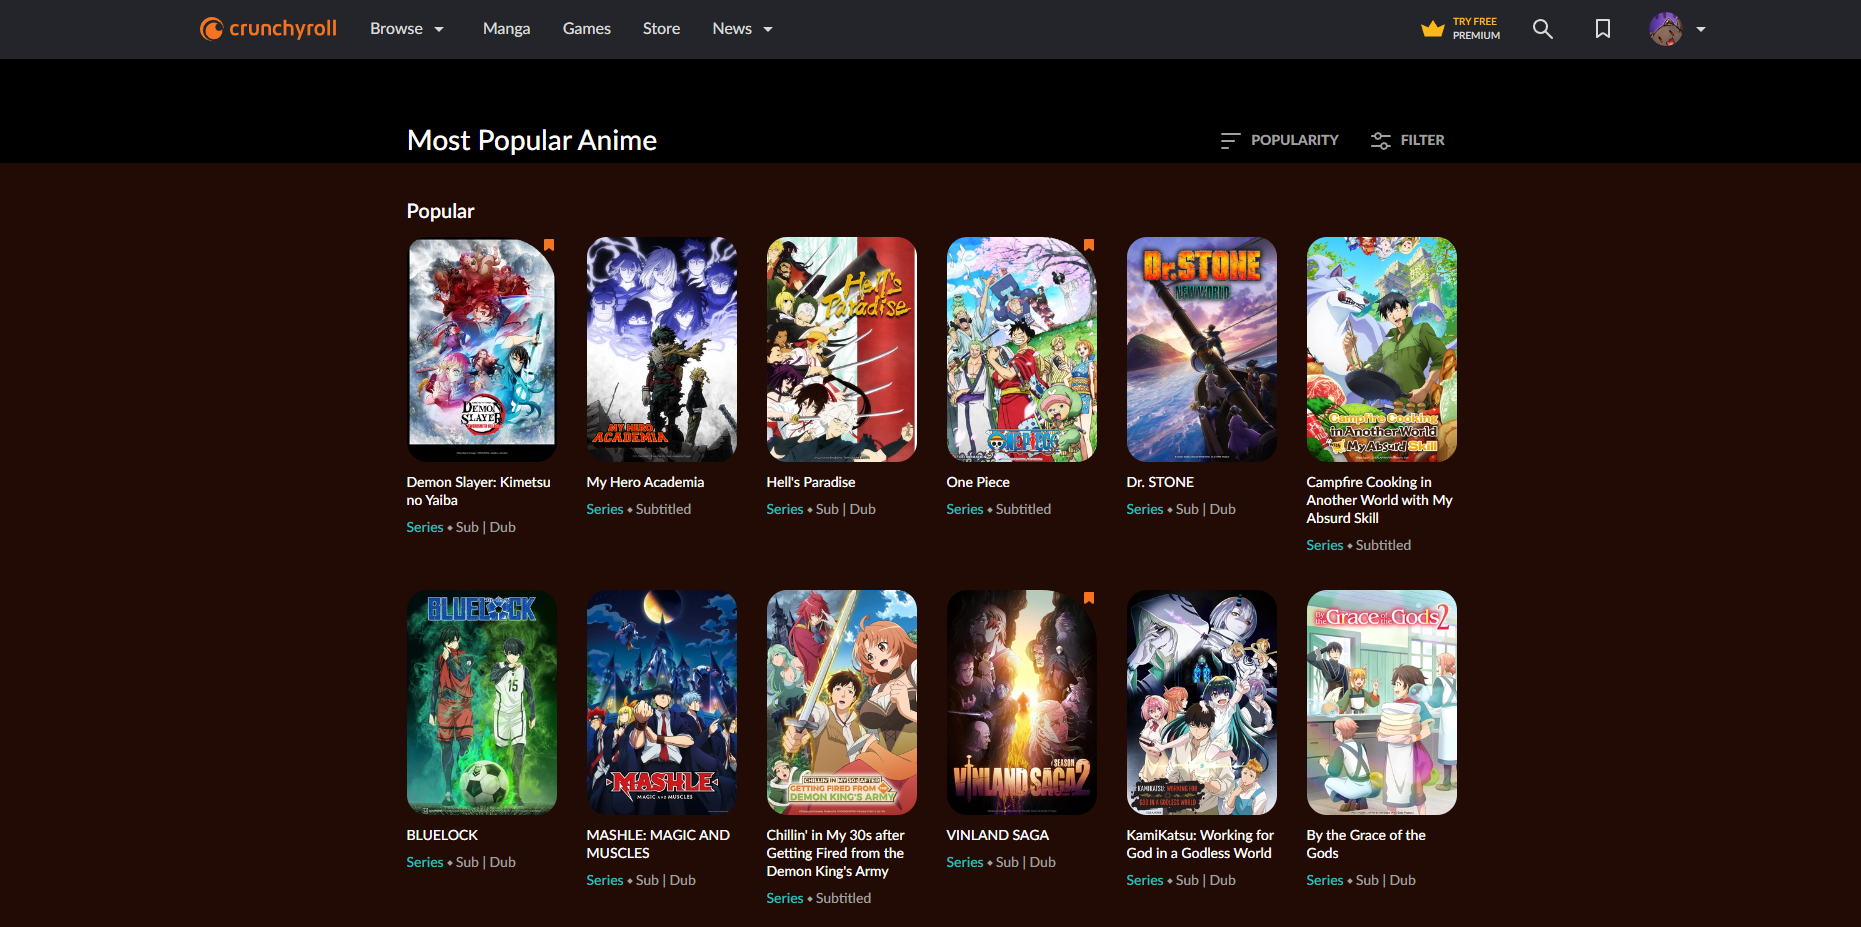
Task: Click the Most Popular Anime heading
Action: tap(532, 140)
